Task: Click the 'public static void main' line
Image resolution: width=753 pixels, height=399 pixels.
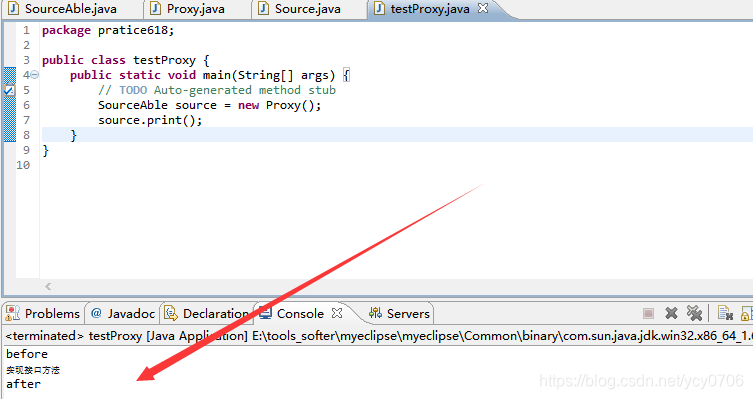Action: pyautogui.click(x=210, y=75)
